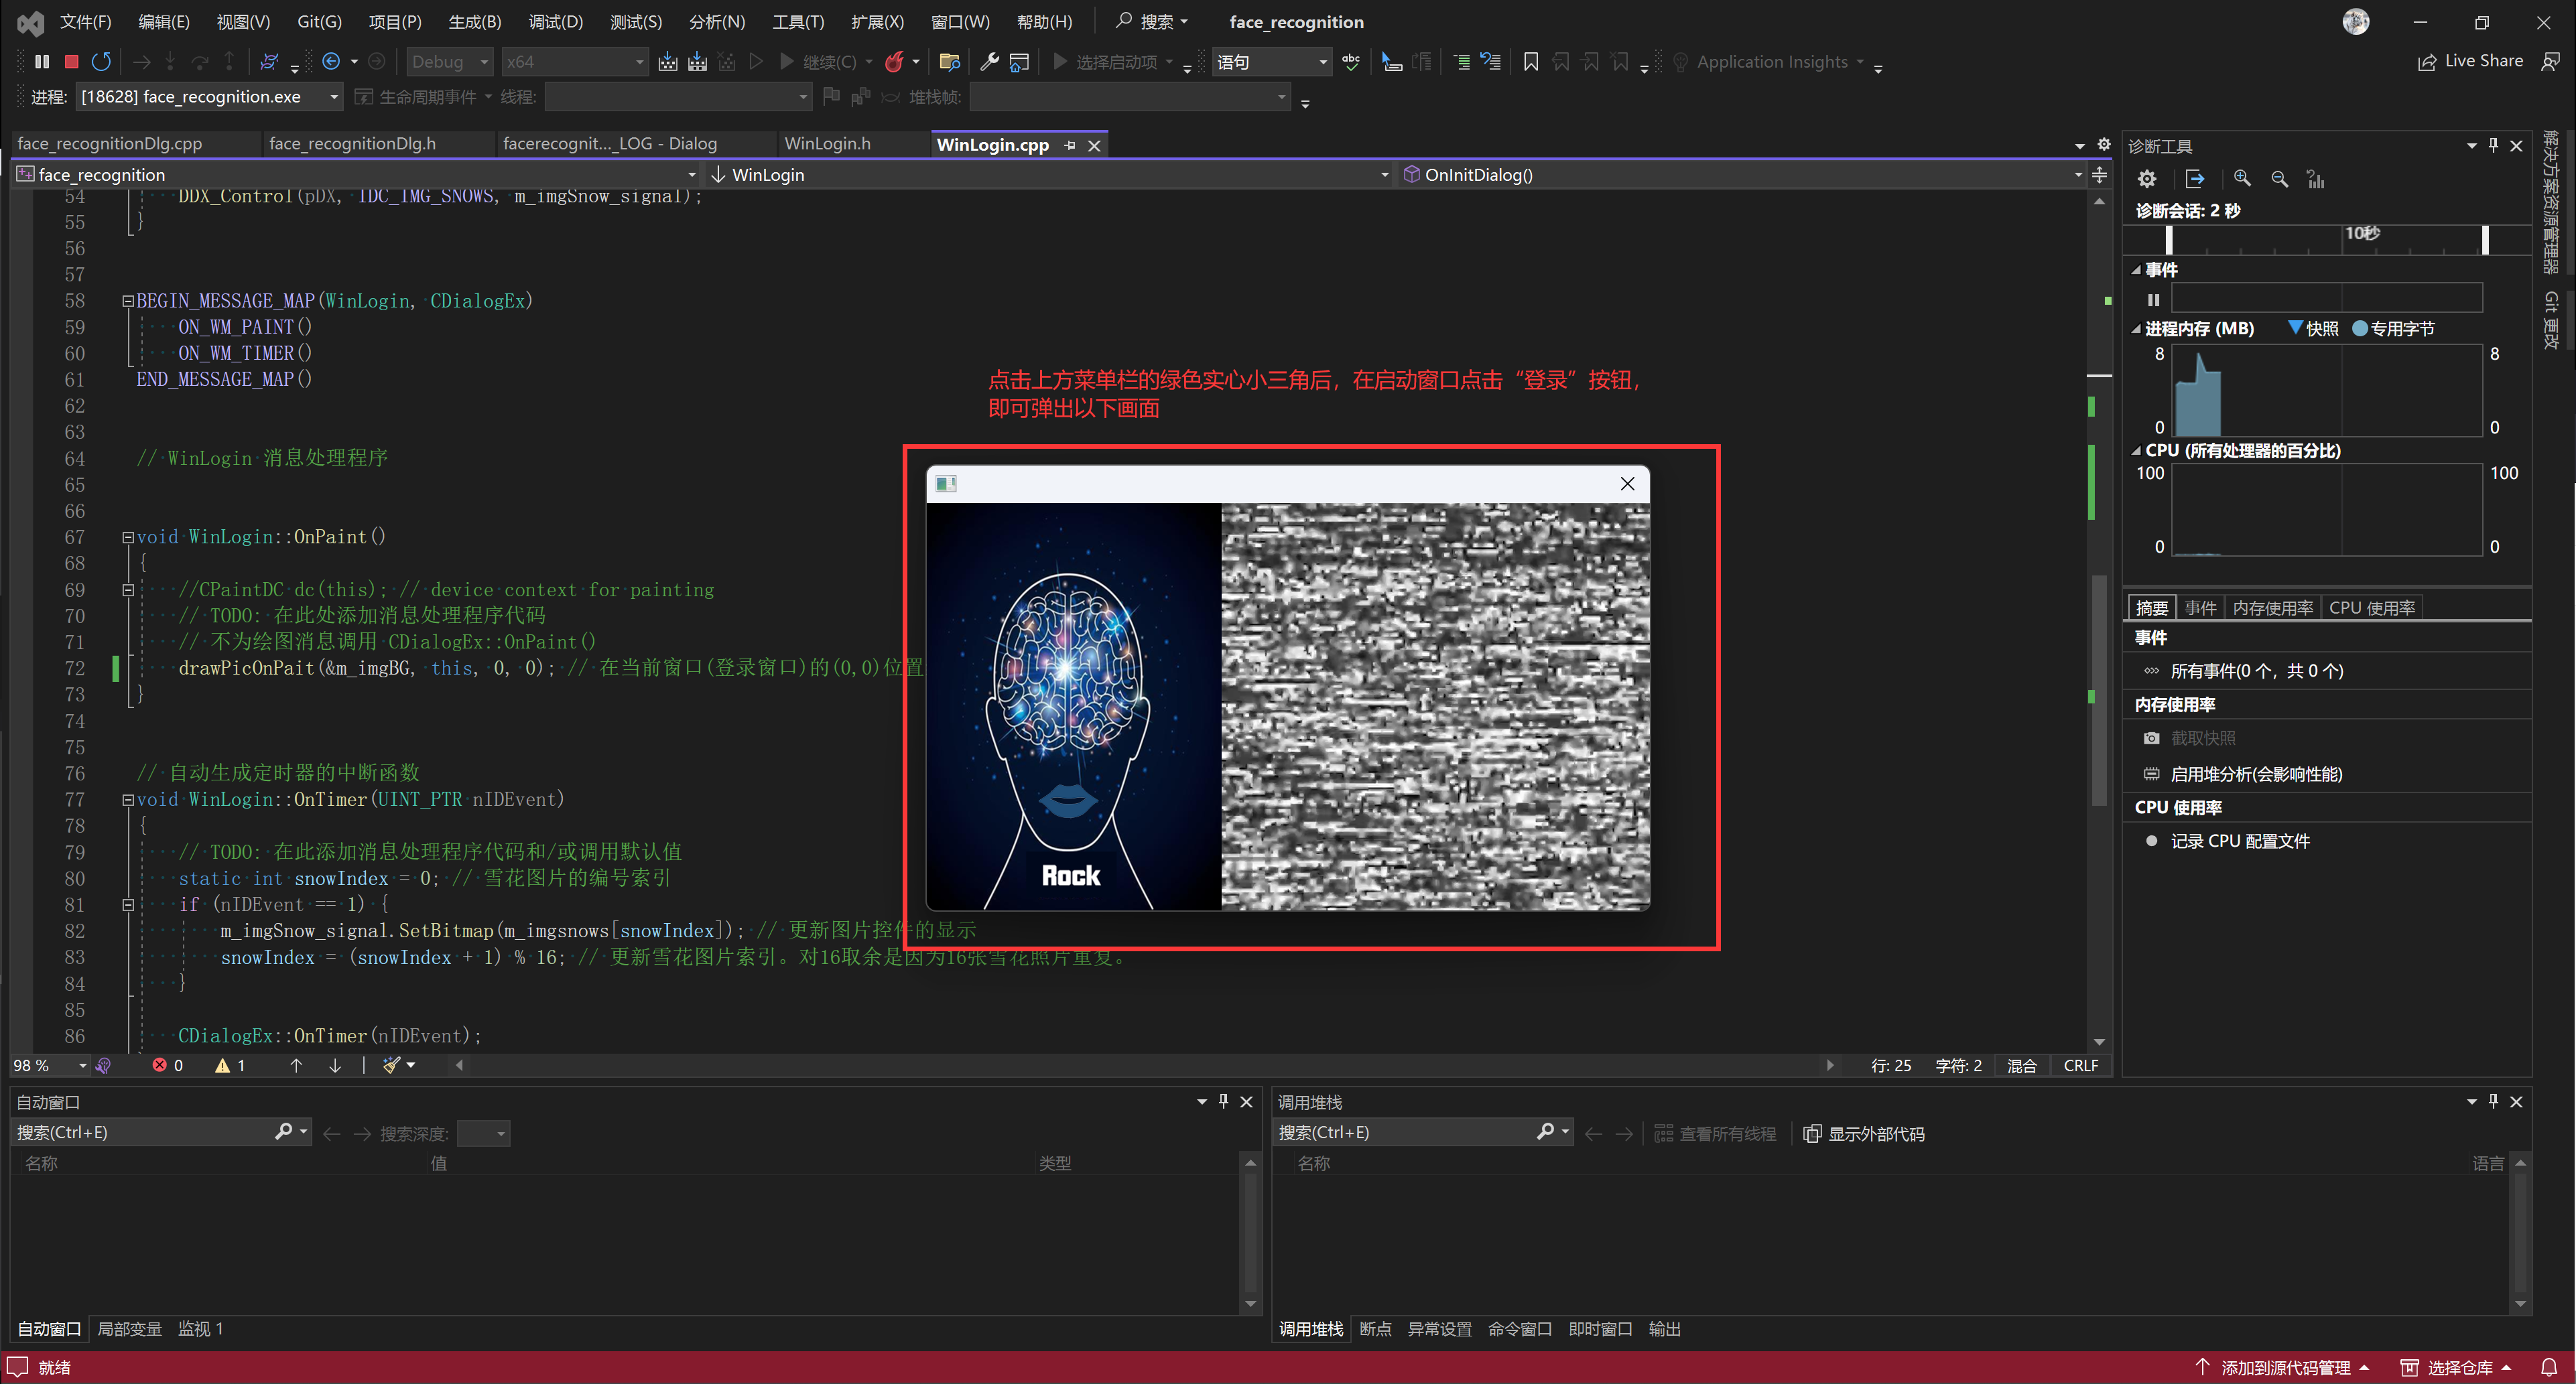This screenshot has height=1384, width=2576.
Task: Open the process face_recognition.exe dropdown
Action: point(334,97)
